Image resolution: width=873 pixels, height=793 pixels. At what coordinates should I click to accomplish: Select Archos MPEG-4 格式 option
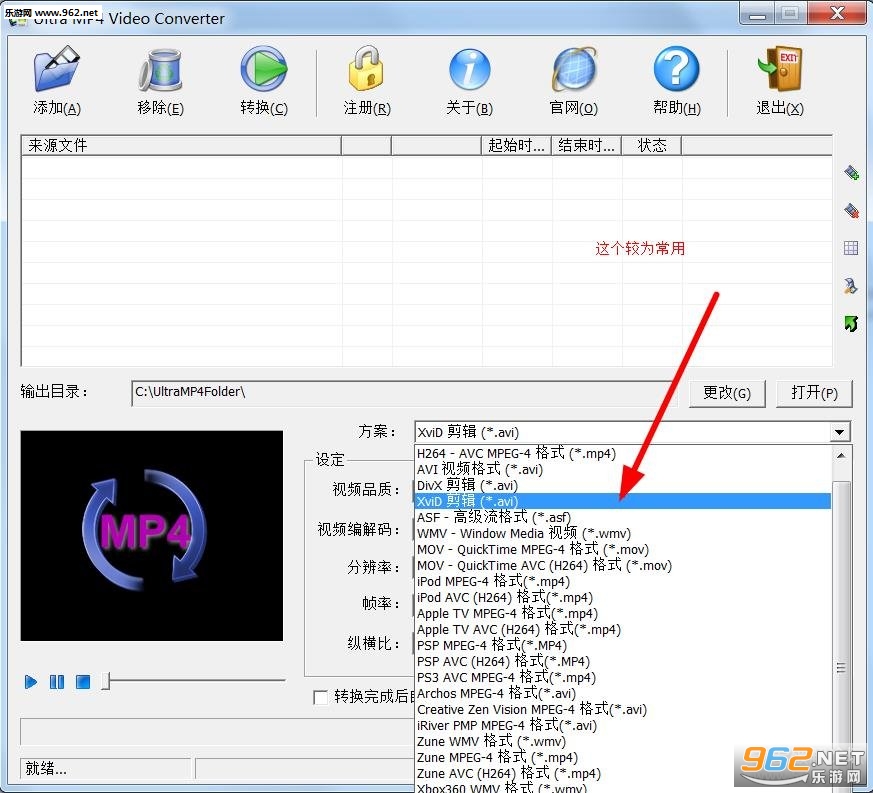[622, 694]
